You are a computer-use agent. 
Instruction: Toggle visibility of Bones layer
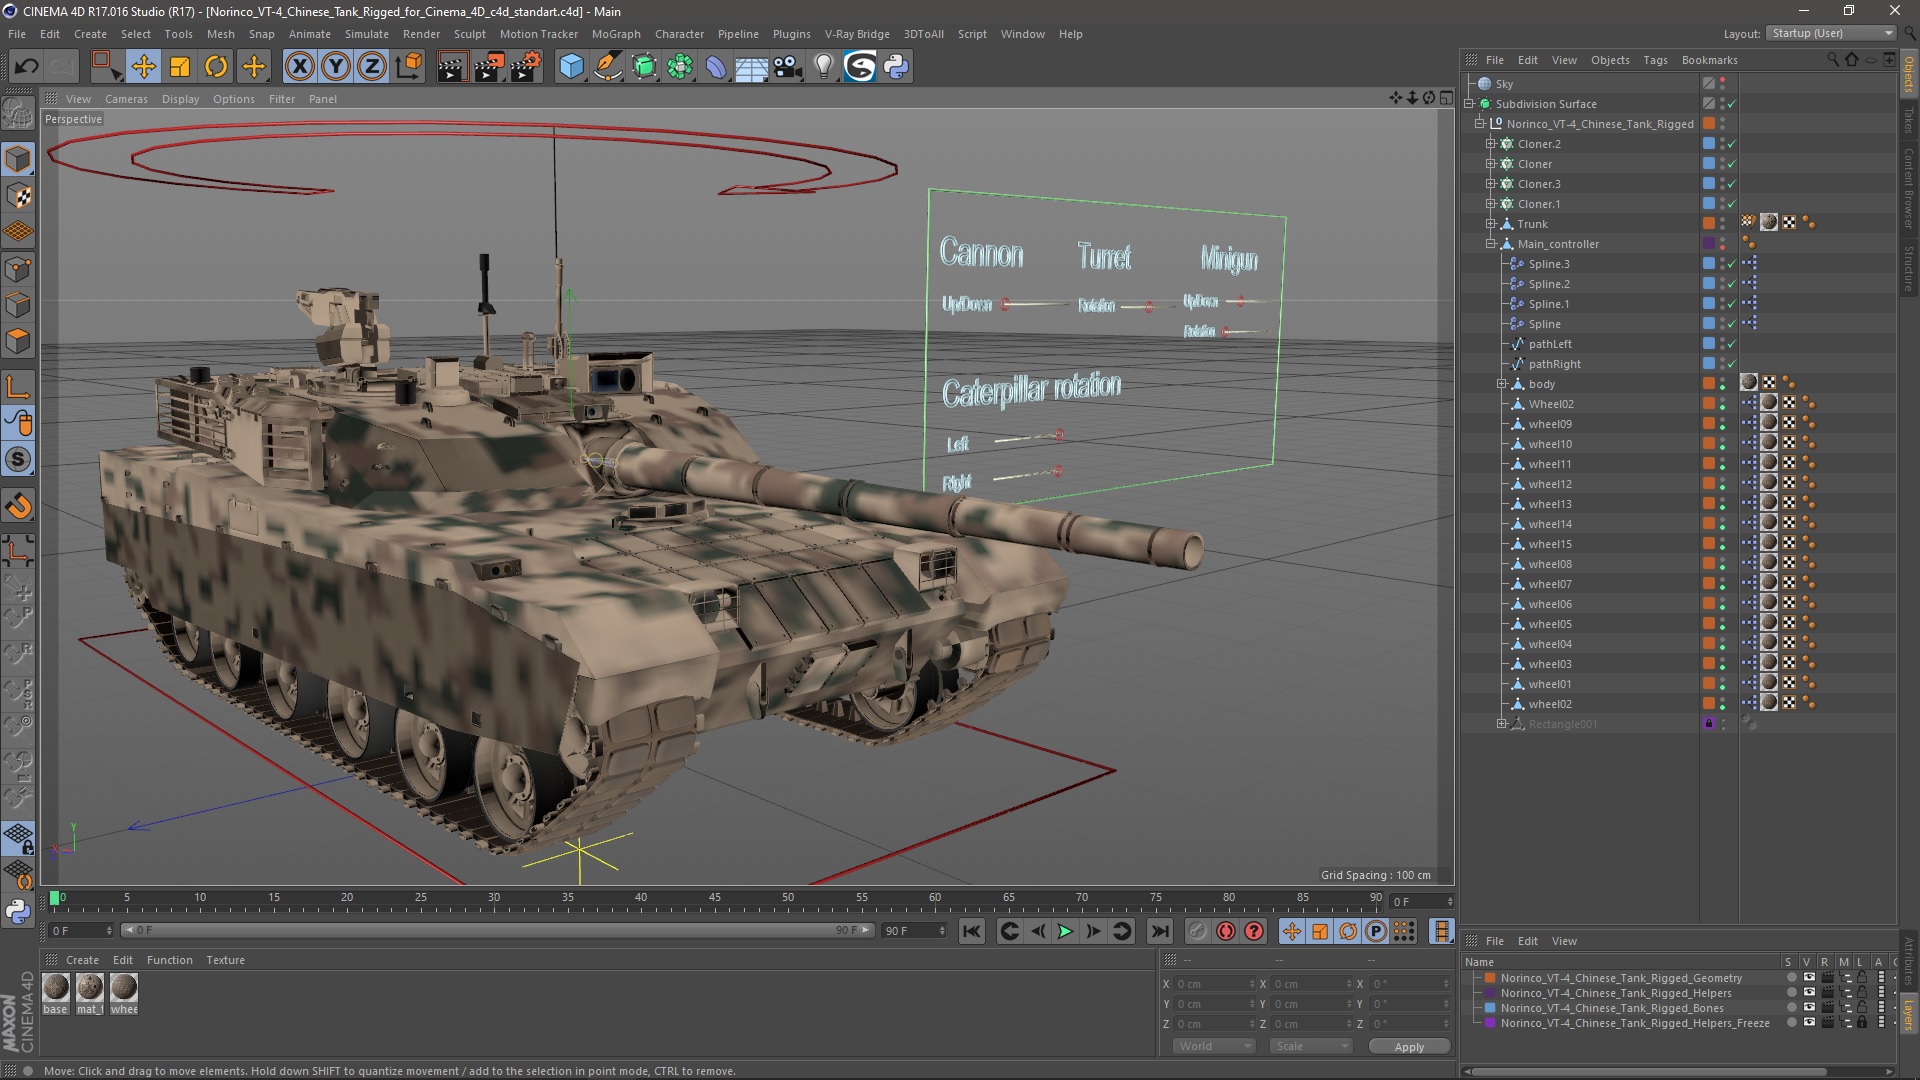(1808, 1008)
